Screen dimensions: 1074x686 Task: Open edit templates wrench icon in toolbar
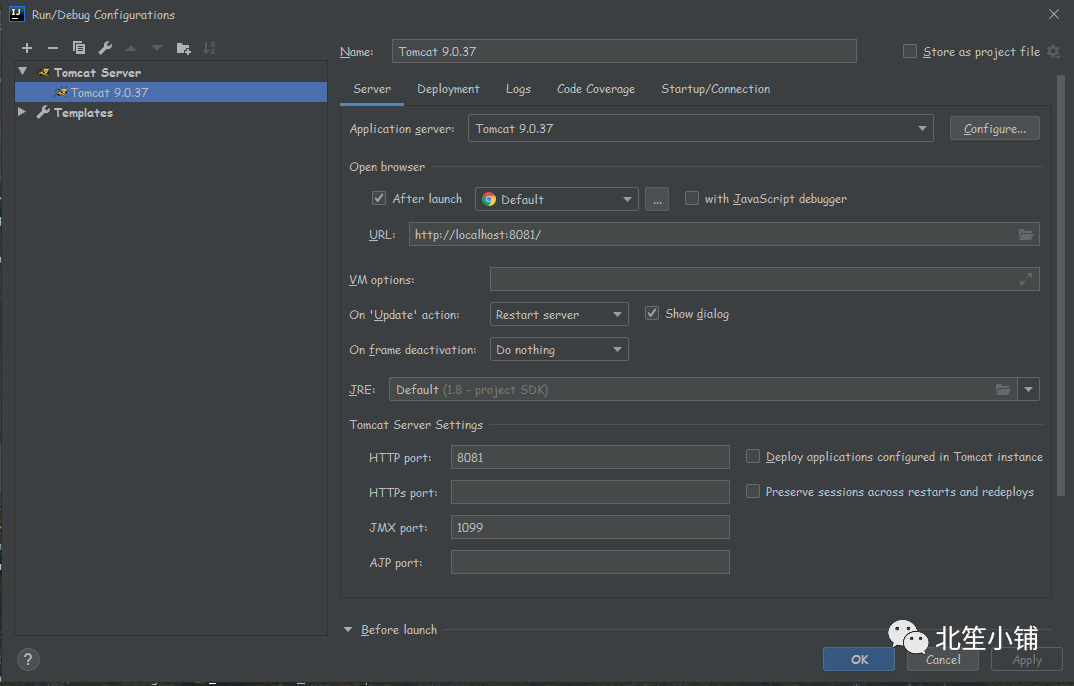tap(105, 48)
